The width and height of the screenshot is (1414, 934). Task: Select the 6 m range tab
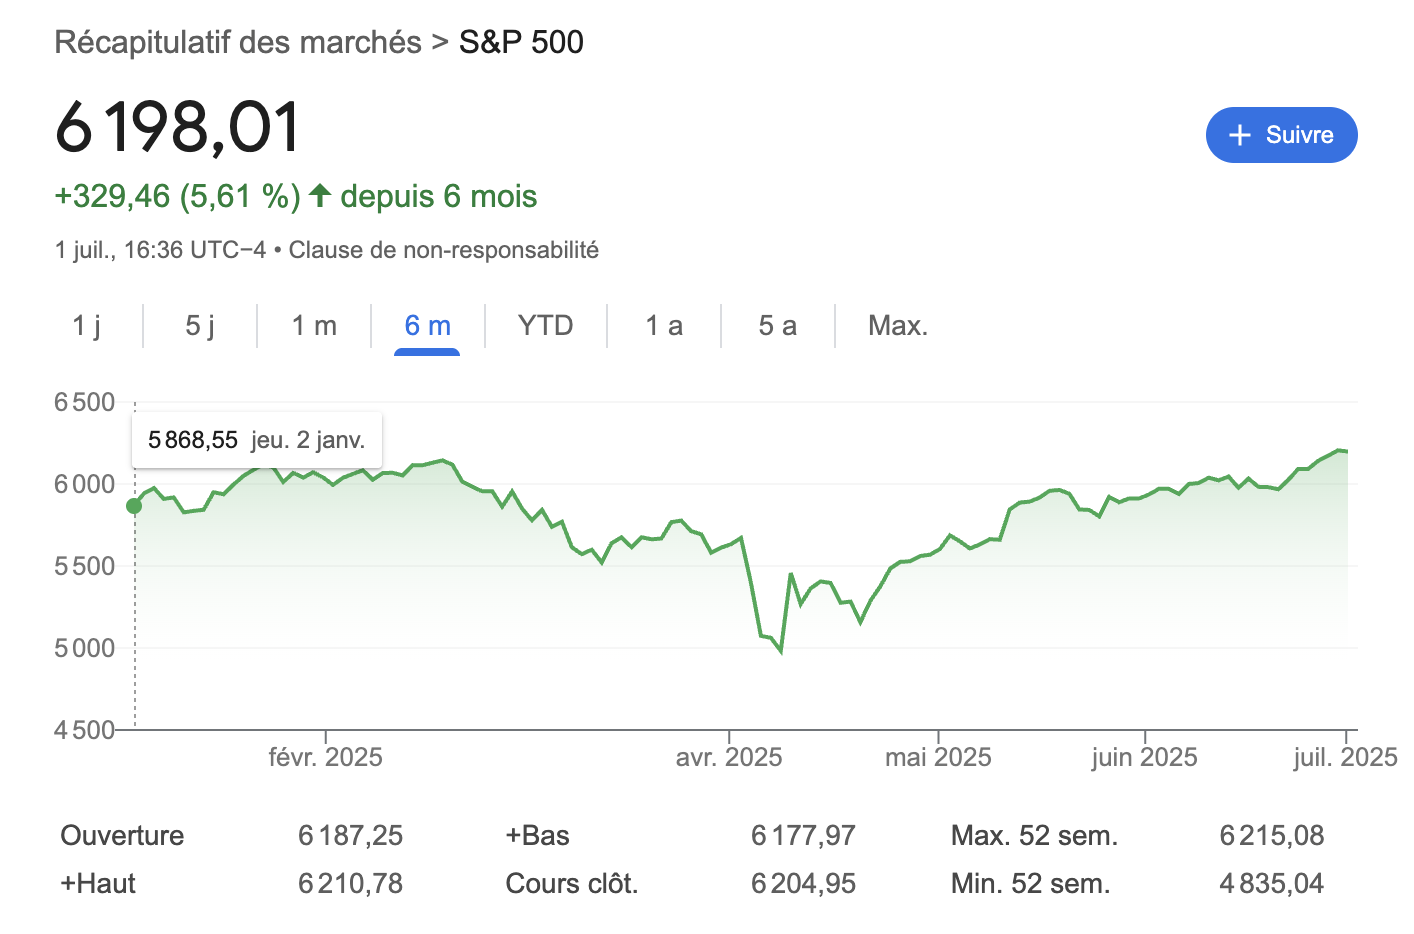[x=427, y=326]
